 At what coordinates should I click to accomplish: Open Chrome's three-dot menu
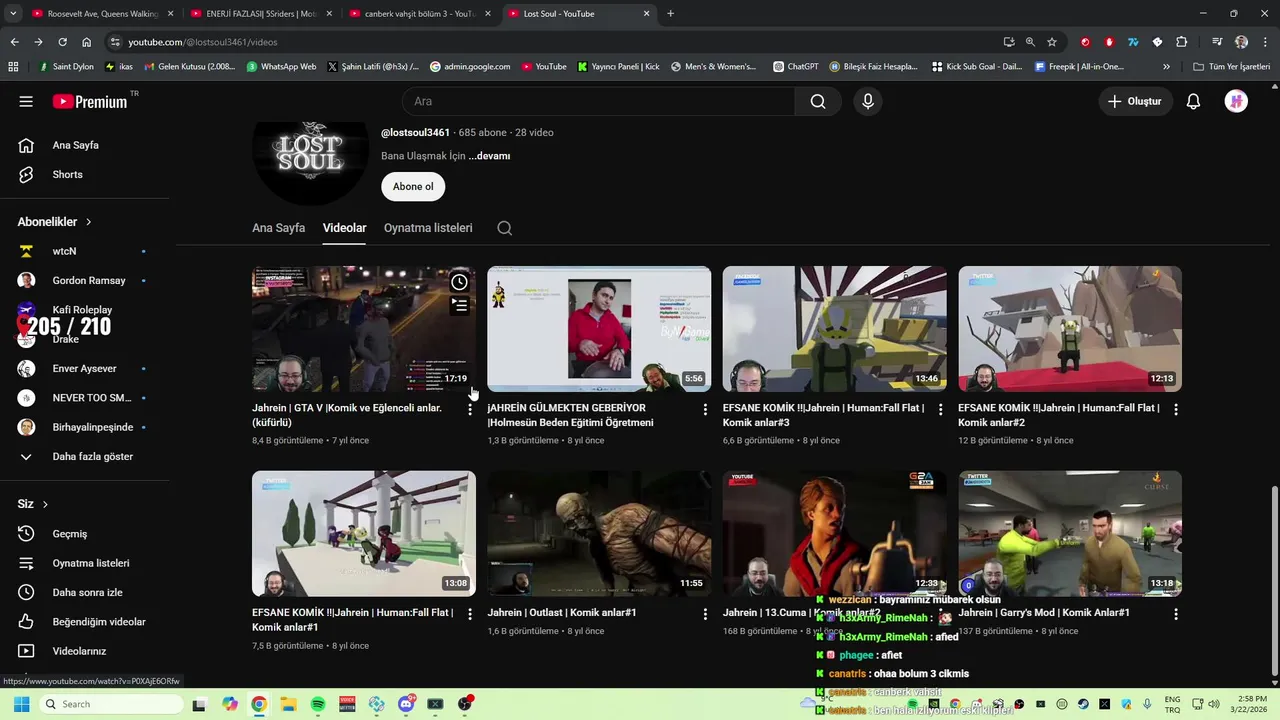point(1263,42)
